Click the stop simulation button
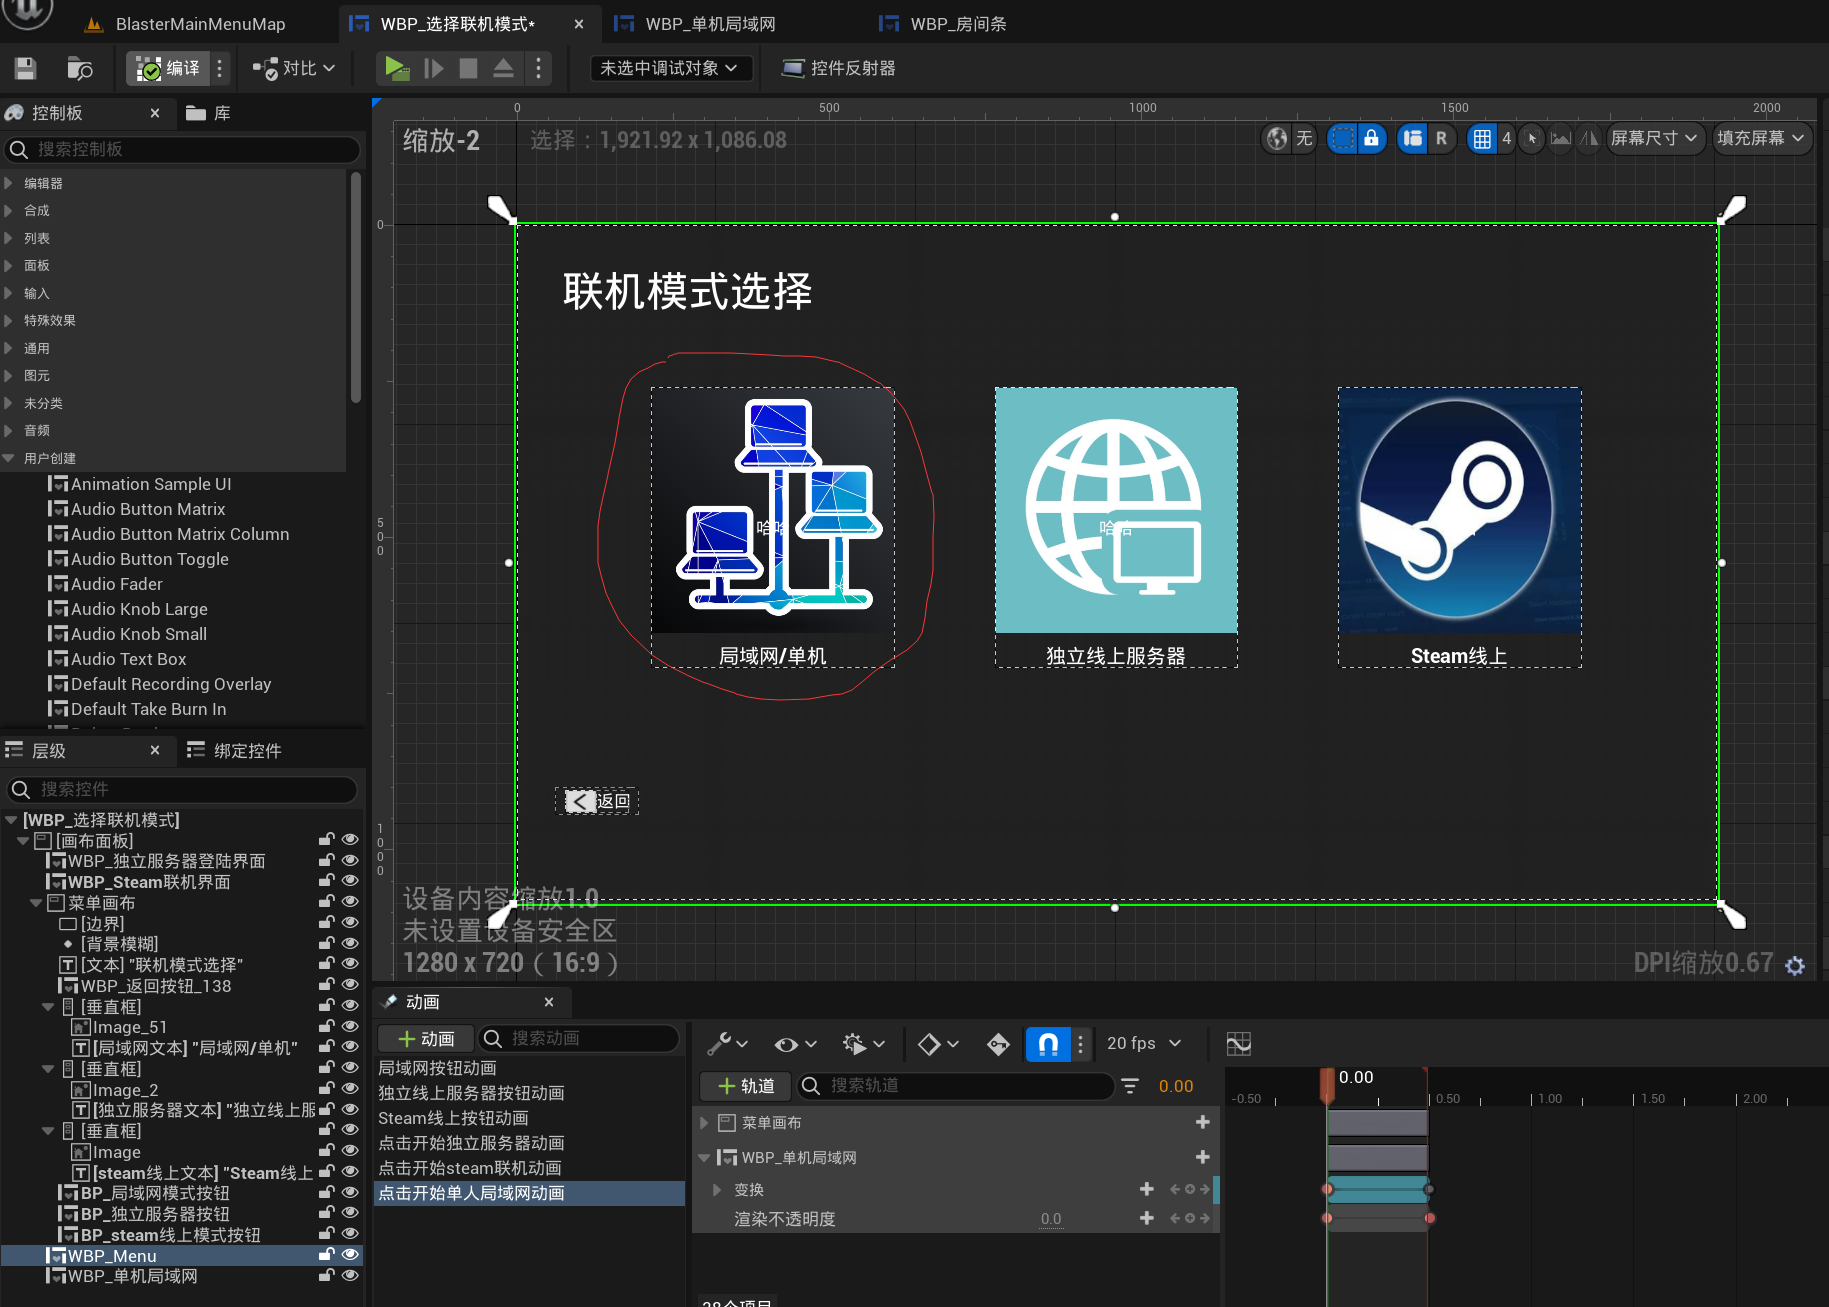Viewport: 1829px width, 1307px height. click(x=468, y=68)
